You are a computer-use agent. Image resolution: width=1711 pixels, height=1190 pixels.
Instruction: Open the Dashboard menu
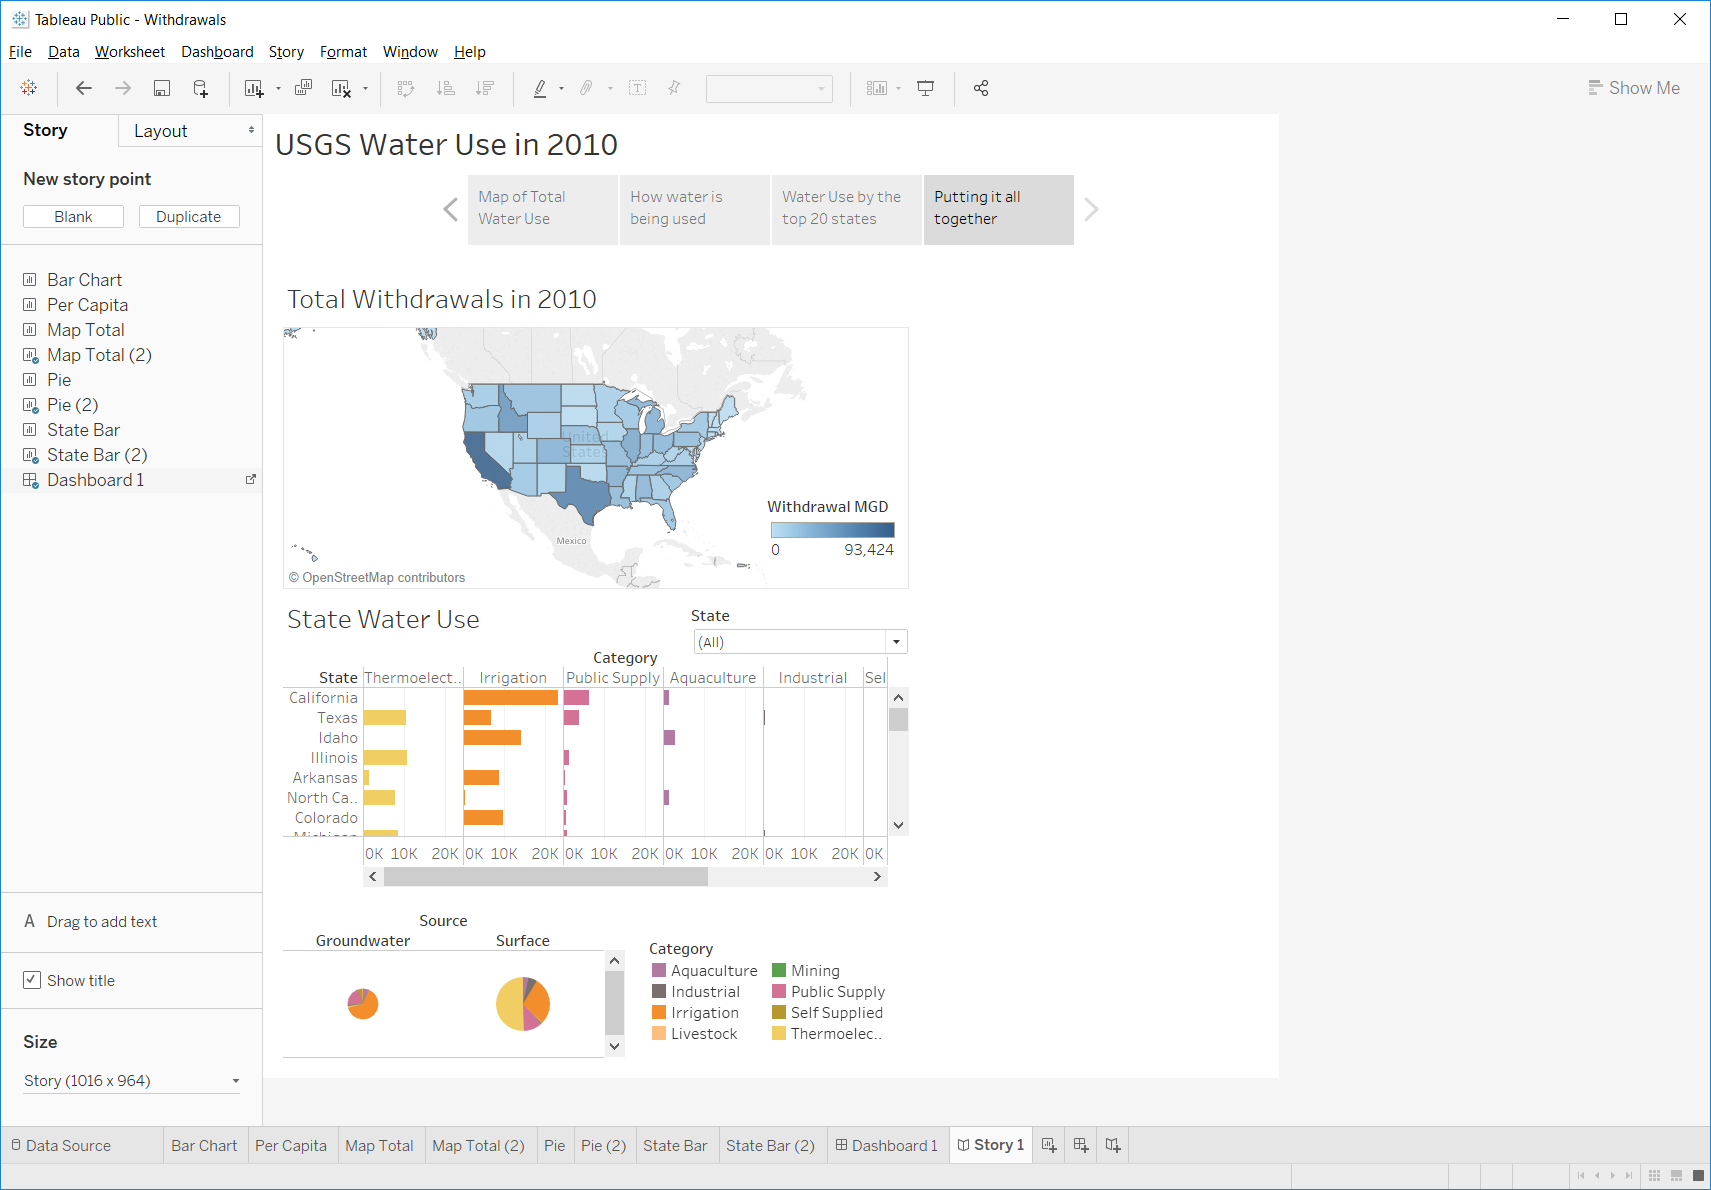pos(217,52)
